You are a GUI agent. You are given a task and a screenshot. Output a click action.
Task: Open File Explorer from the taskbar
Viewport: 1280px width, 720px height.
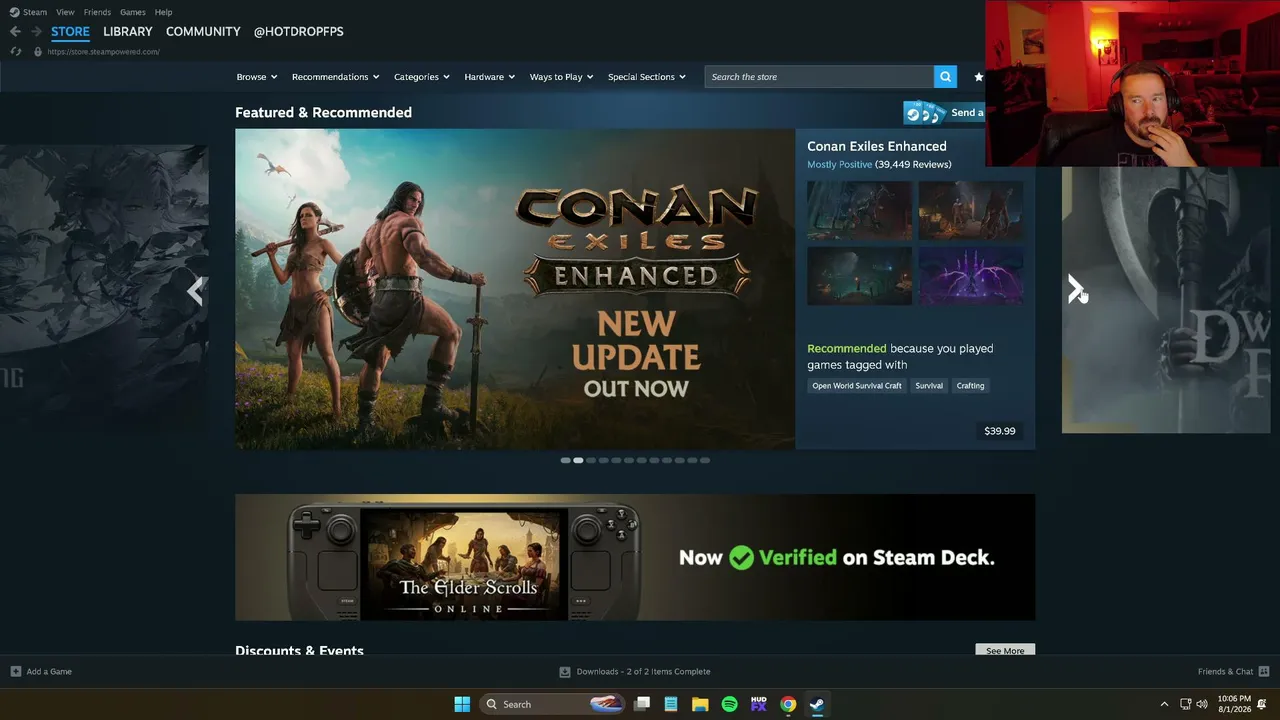click(700, 704)
